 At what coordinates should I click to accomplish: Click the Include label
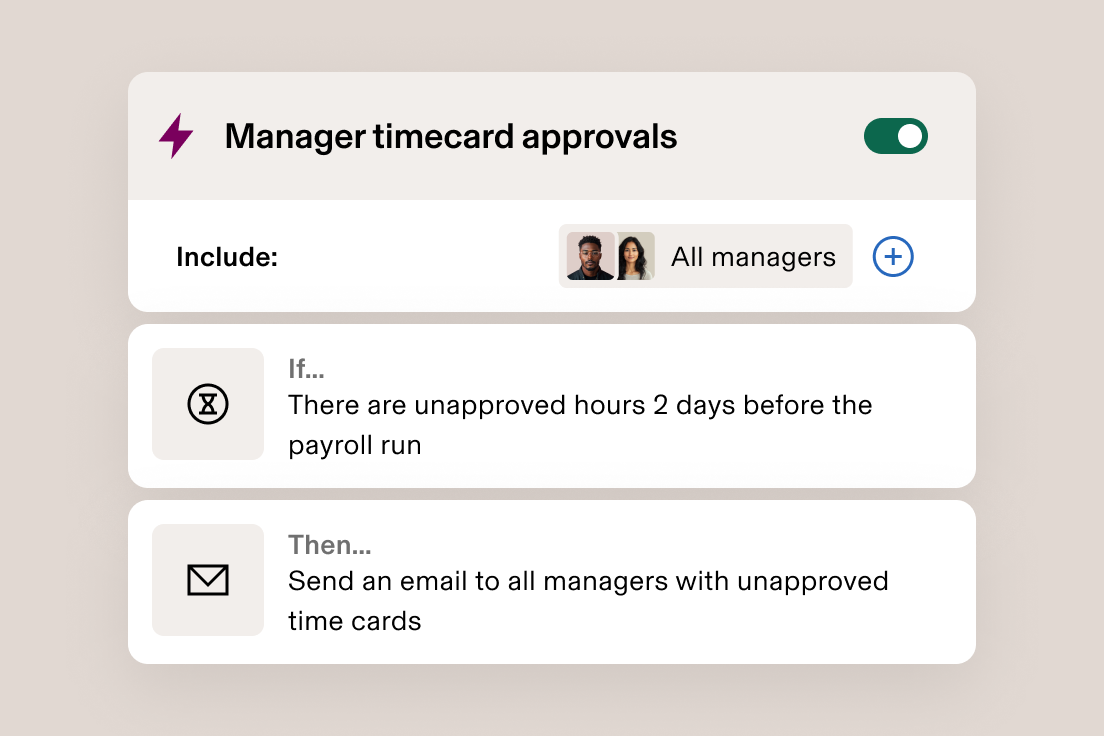(227, 256)
